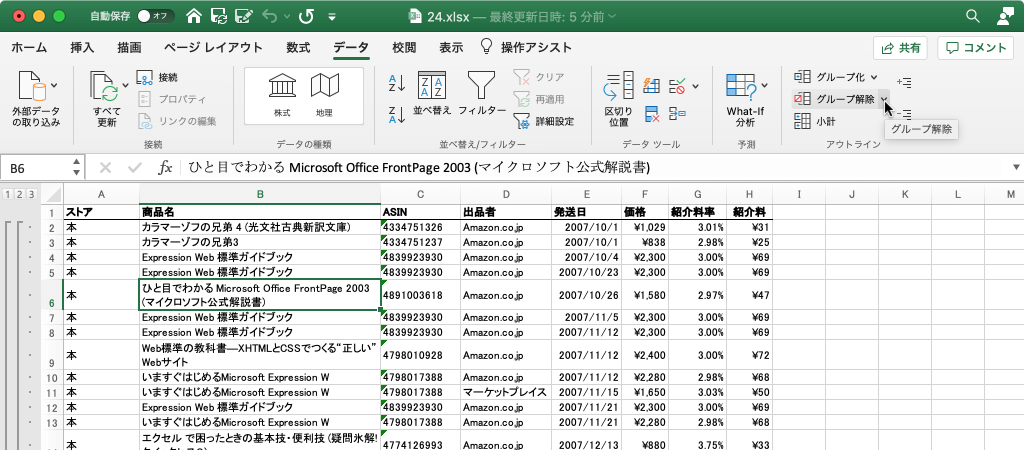
Task: Click the Name Box stepper arrows
Action: (77, 168)
